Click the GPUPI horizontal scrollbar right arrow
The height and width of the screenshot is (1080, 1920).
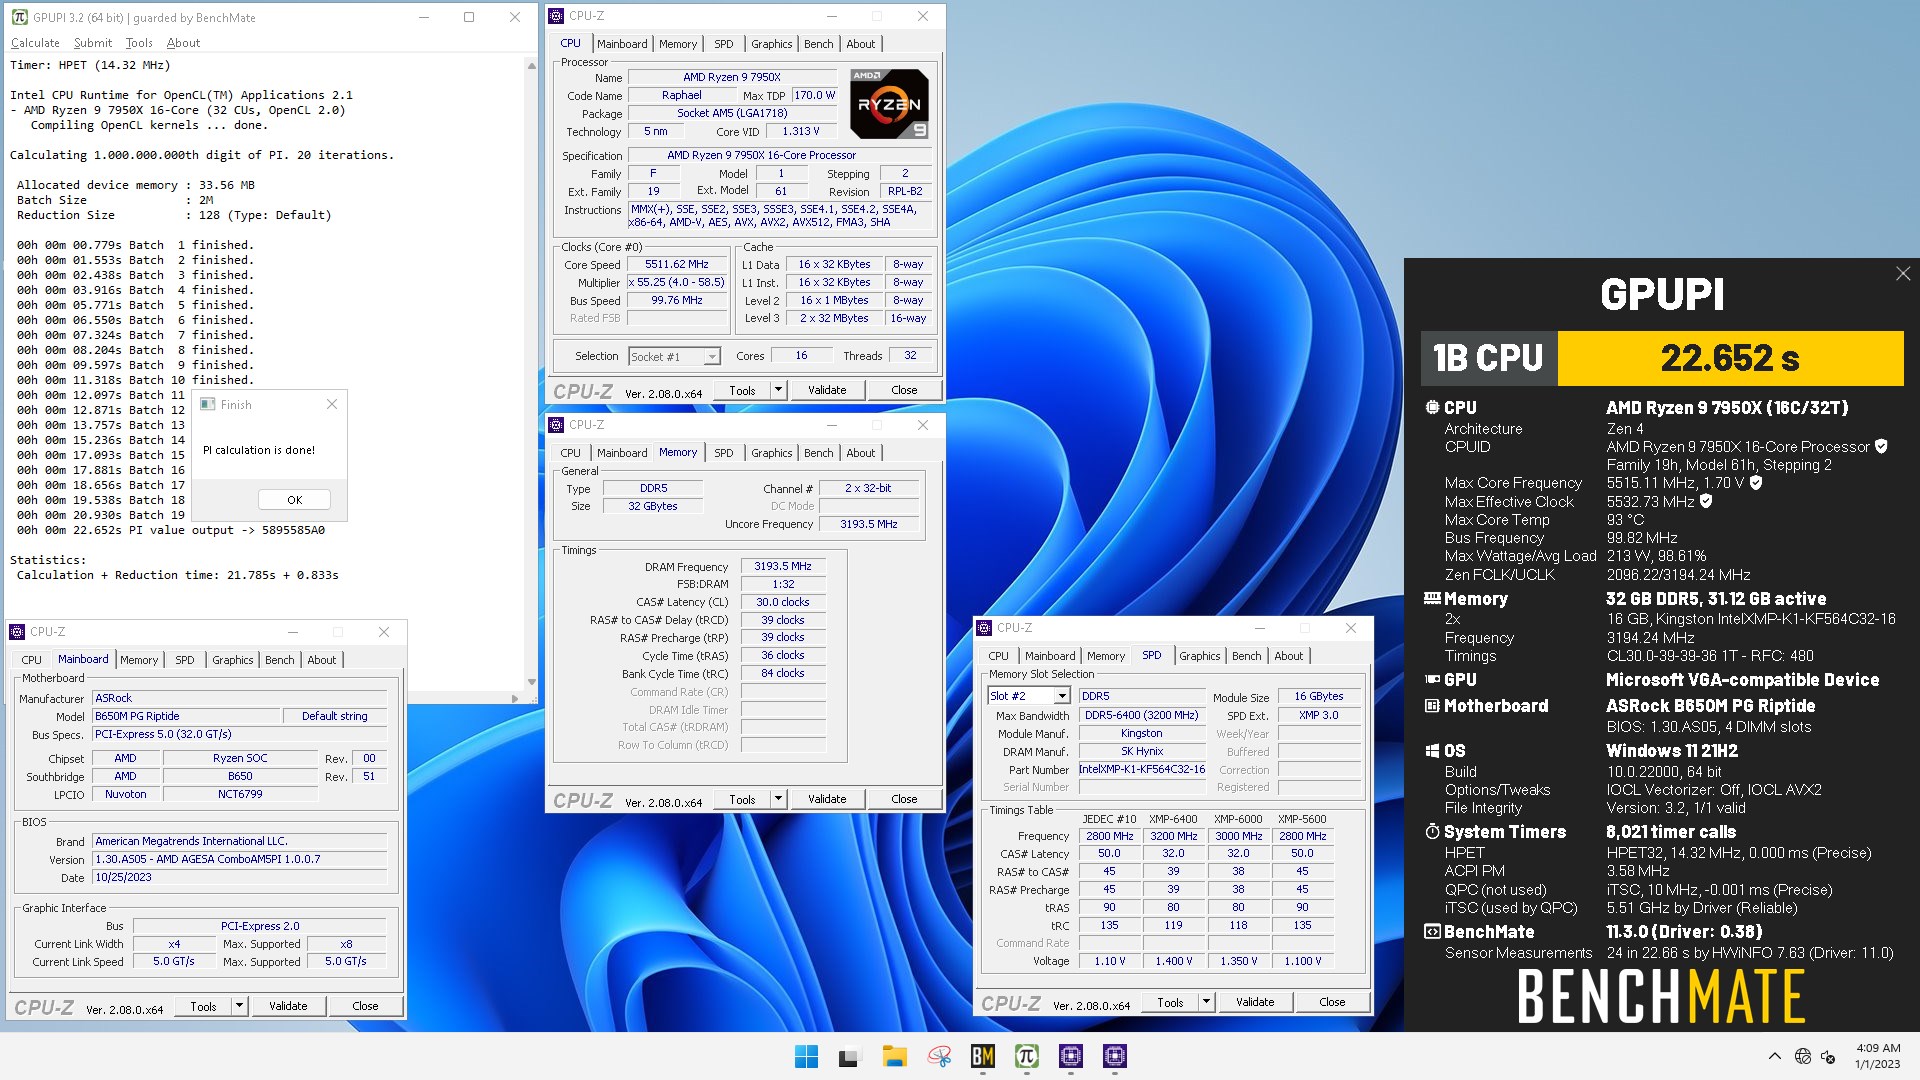coord(515,698)
